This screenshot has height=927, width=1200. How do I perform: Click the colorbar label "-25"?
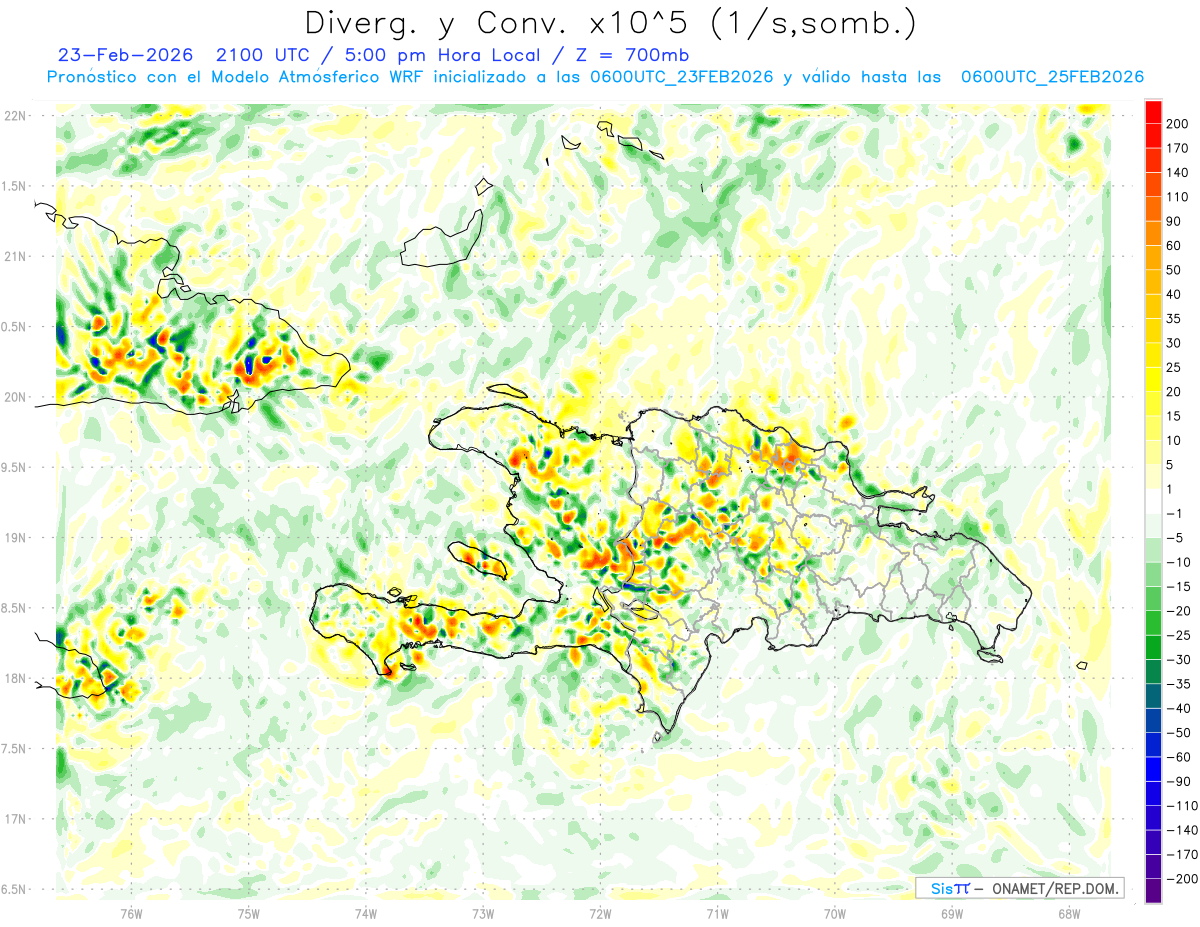pyautogui.click(x=1178, y=635)
